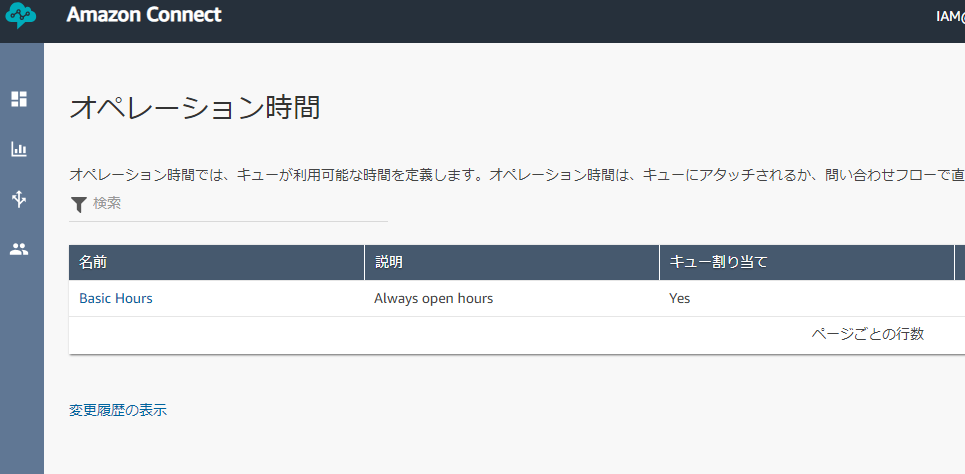
Task: Click the ページごとの行数 label
Action: click(868, 334)
